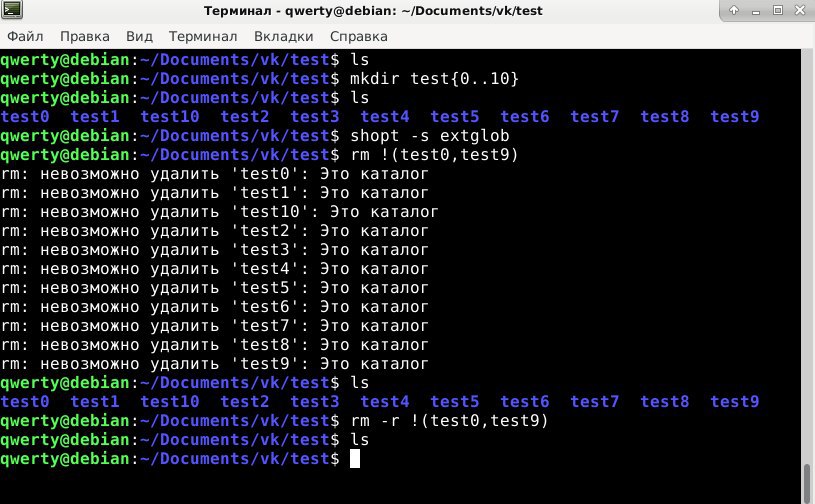Click the keep-on-top arrow window button
Screen dimensions: 815x504
click(x=734, y=10)
